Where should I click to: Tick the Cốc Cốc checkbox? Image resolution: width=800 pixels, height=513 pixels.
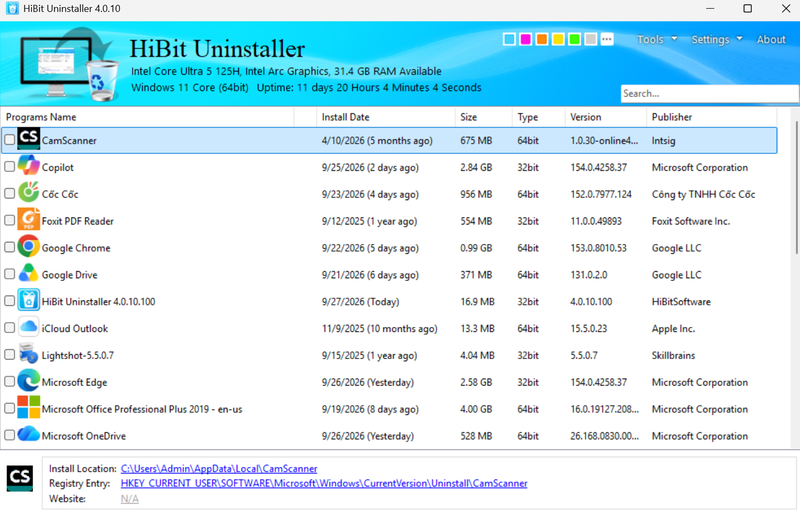9,193
